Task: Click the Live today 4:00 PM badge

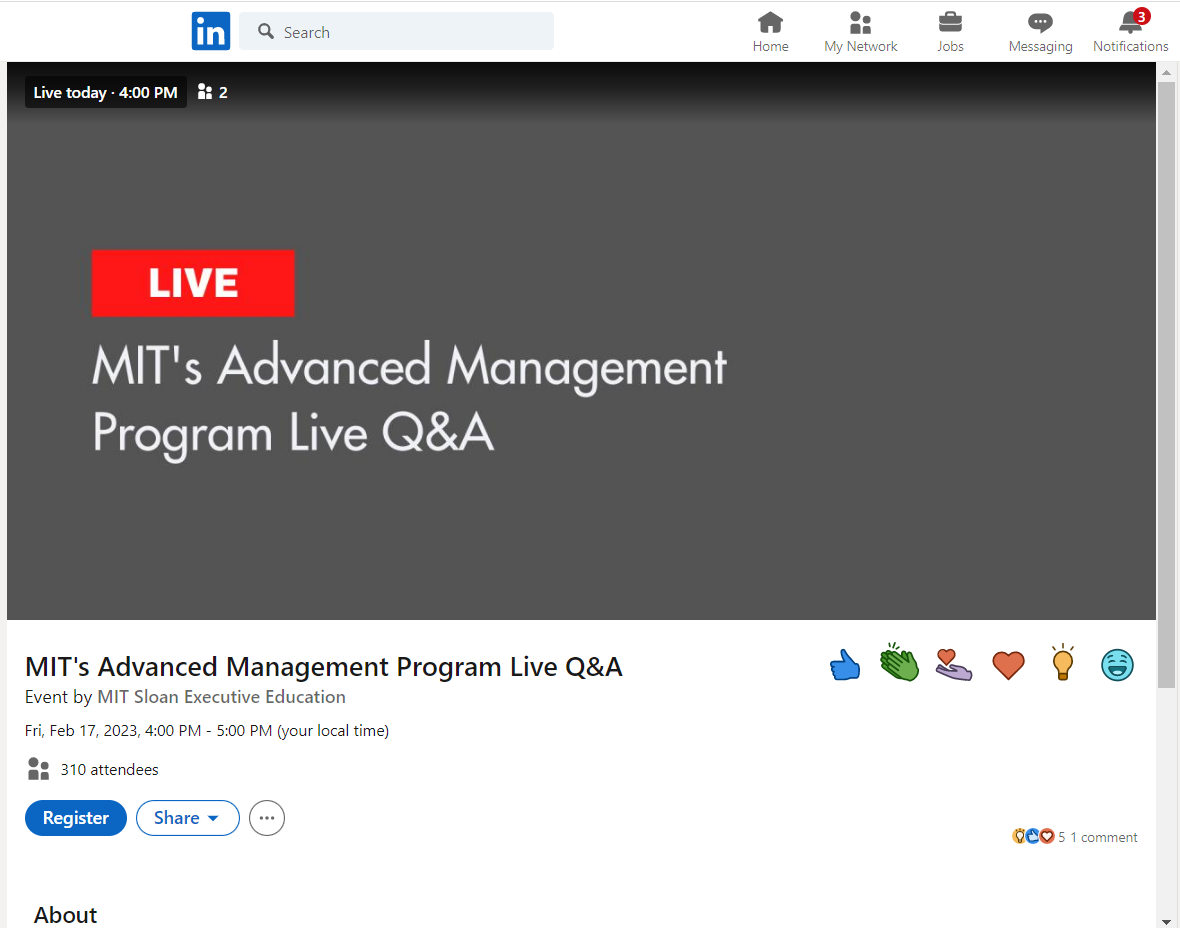Action: (105, 93)
